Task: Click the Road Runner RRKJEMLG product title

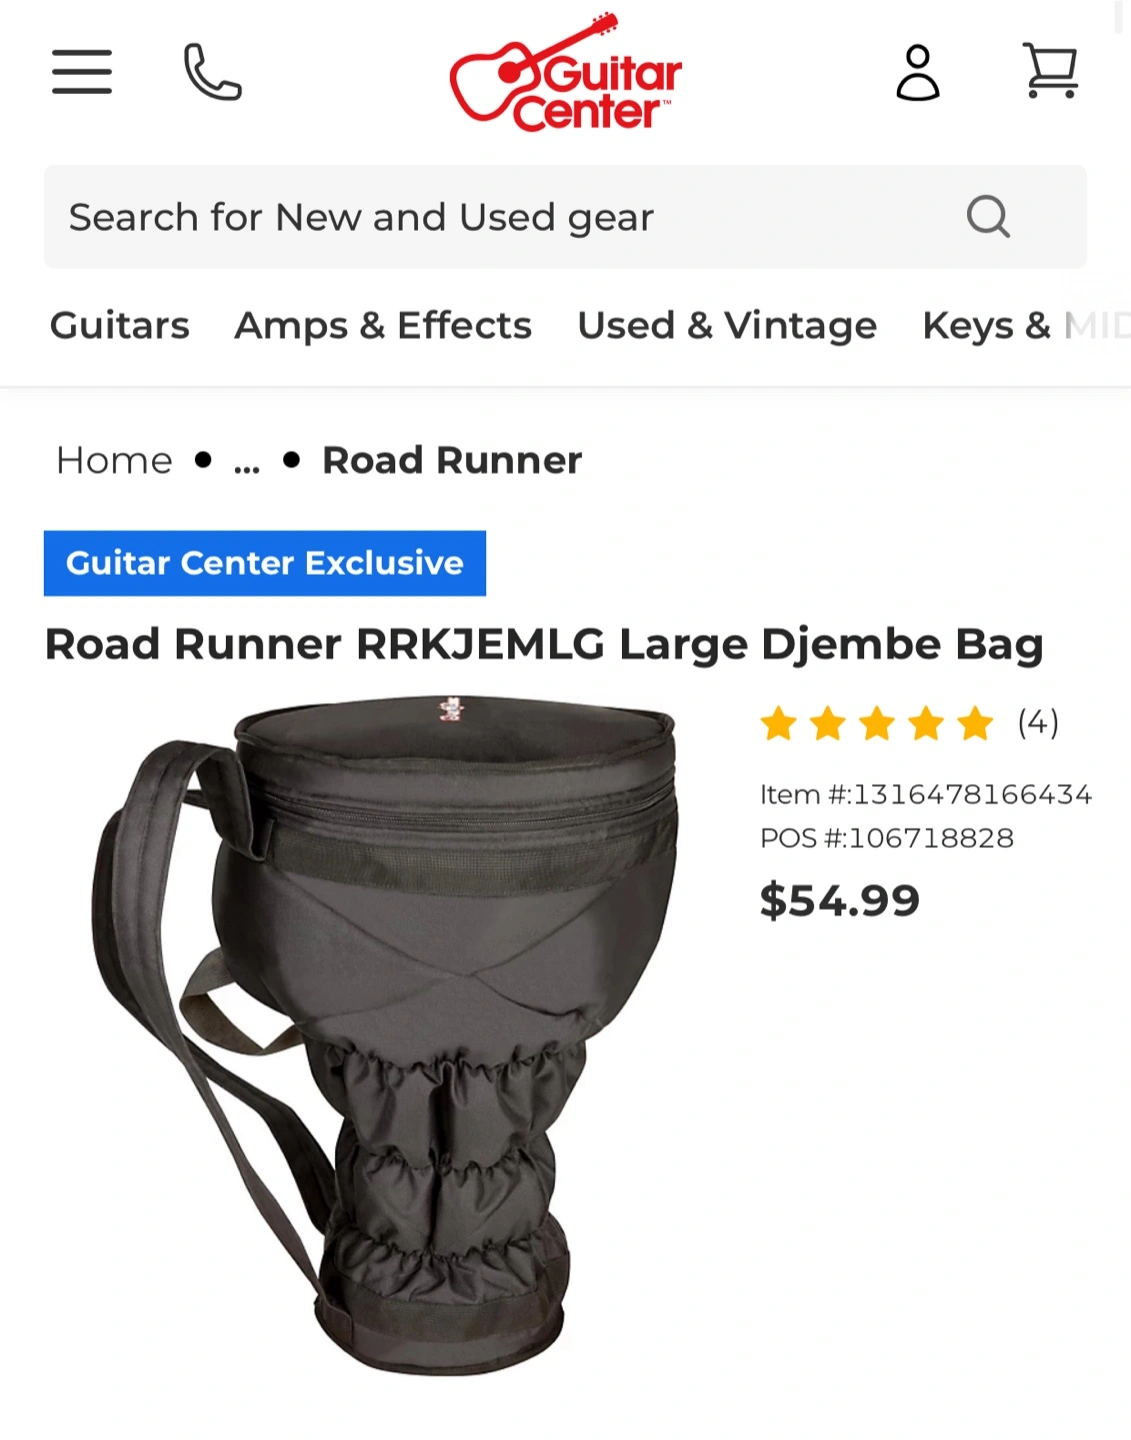Action: tap(544, 645)
